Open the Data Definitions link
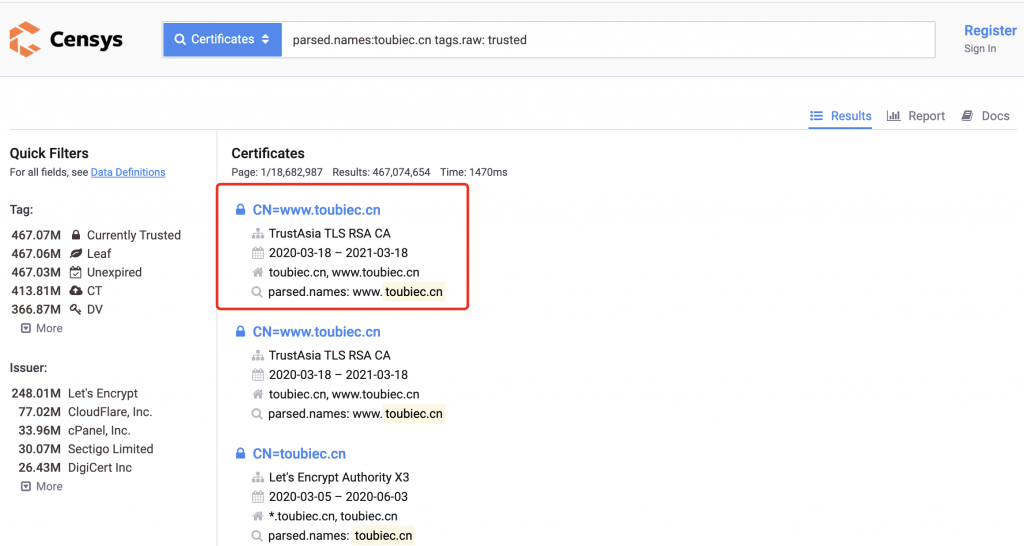 pyautogui.click(x=128, y=172)
